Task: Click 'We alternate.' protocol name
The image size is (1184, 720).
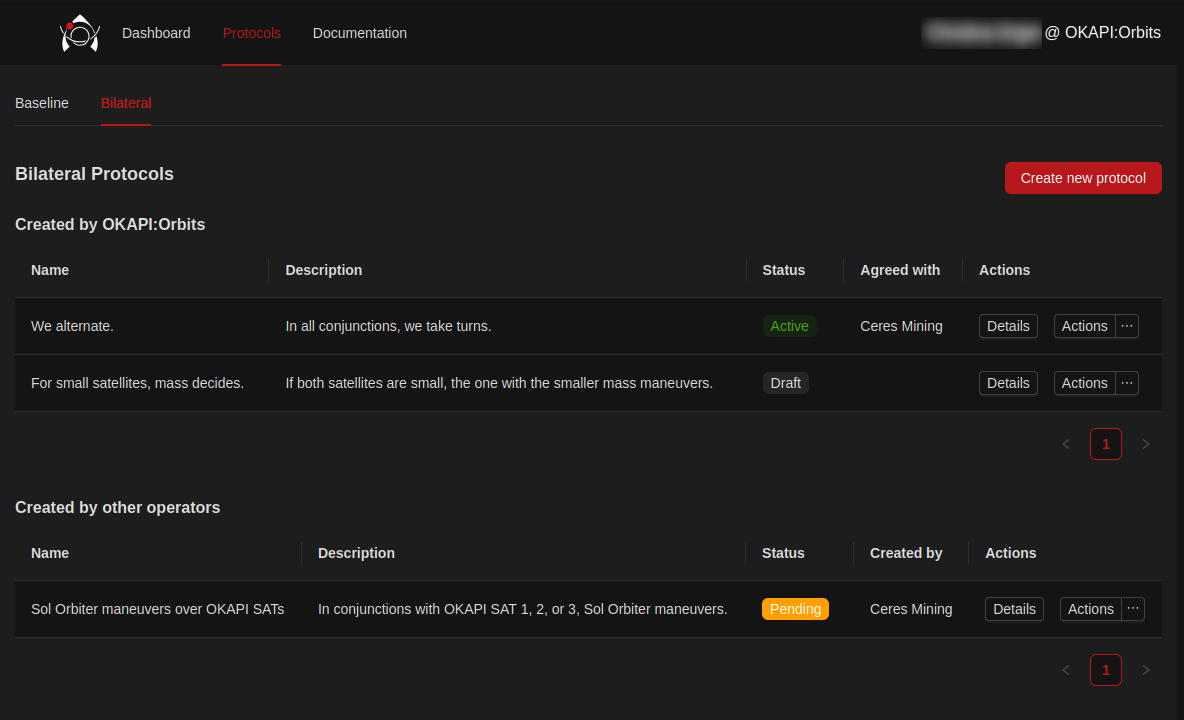Action: pyautogui.click(x=72, y=326)
